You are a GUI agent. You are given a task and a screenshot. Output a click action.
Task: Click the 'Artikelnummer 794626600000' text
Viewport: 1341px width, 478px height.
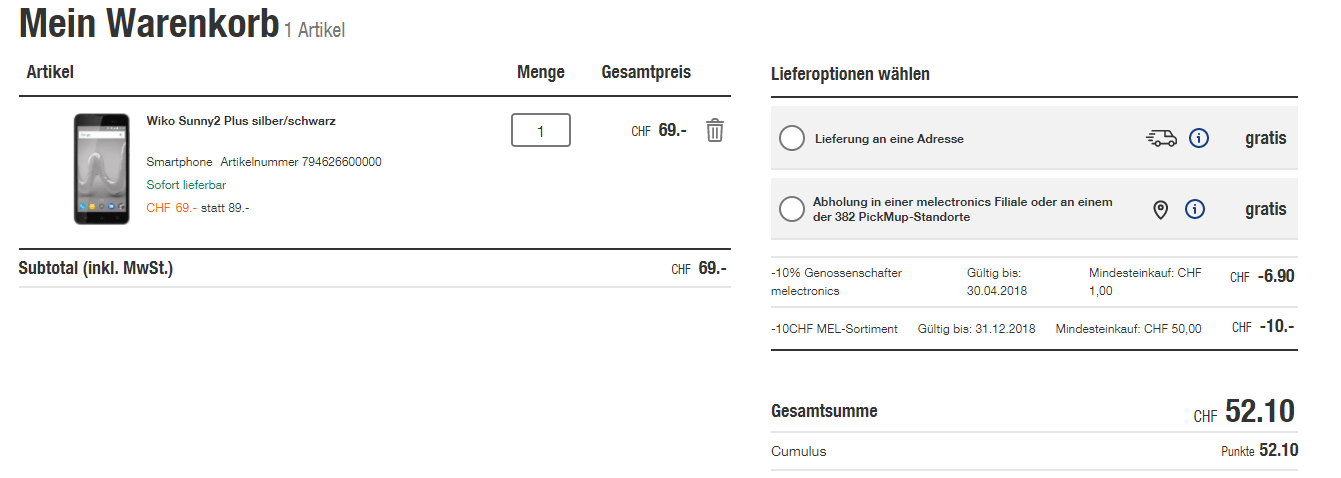coord(301,162)
